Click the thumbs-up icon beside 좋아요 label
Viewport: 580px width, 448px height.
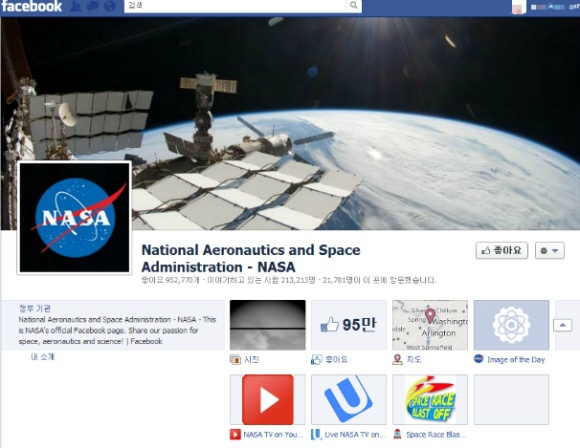point(317,360)
